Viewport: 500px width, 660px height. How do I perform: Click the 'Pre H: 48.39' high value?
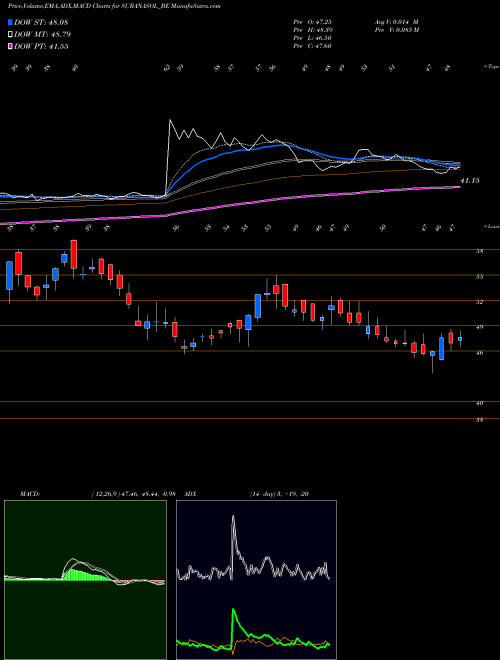[x=312, y=30]
